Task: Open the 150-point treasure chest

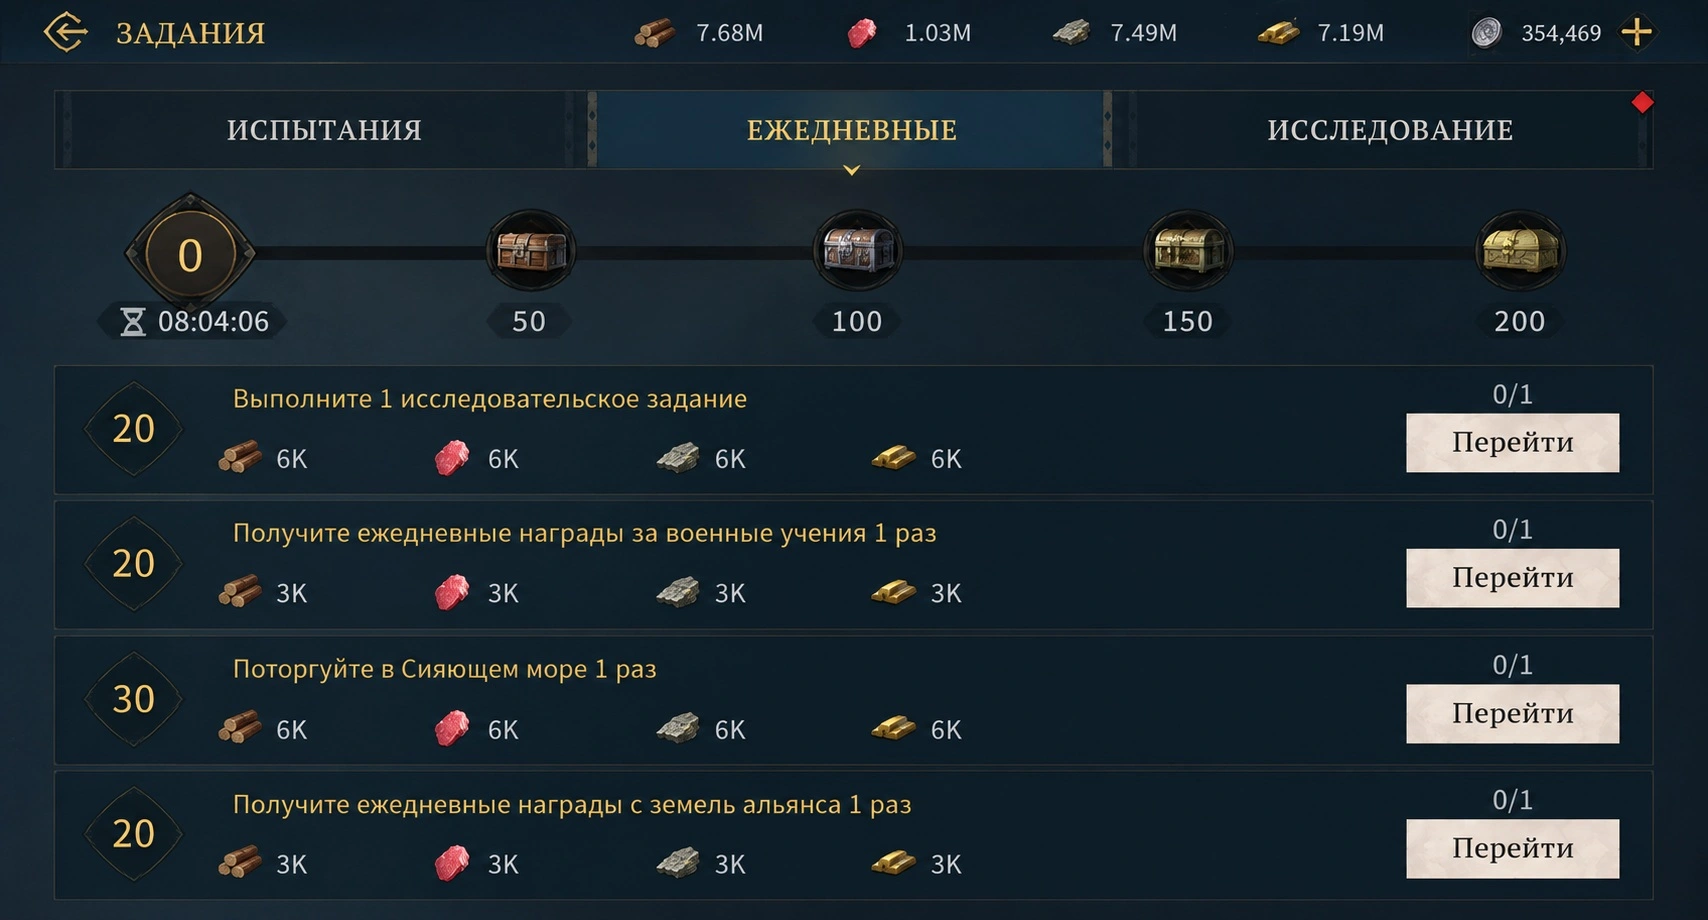Action: click(x=1188, y=250)
